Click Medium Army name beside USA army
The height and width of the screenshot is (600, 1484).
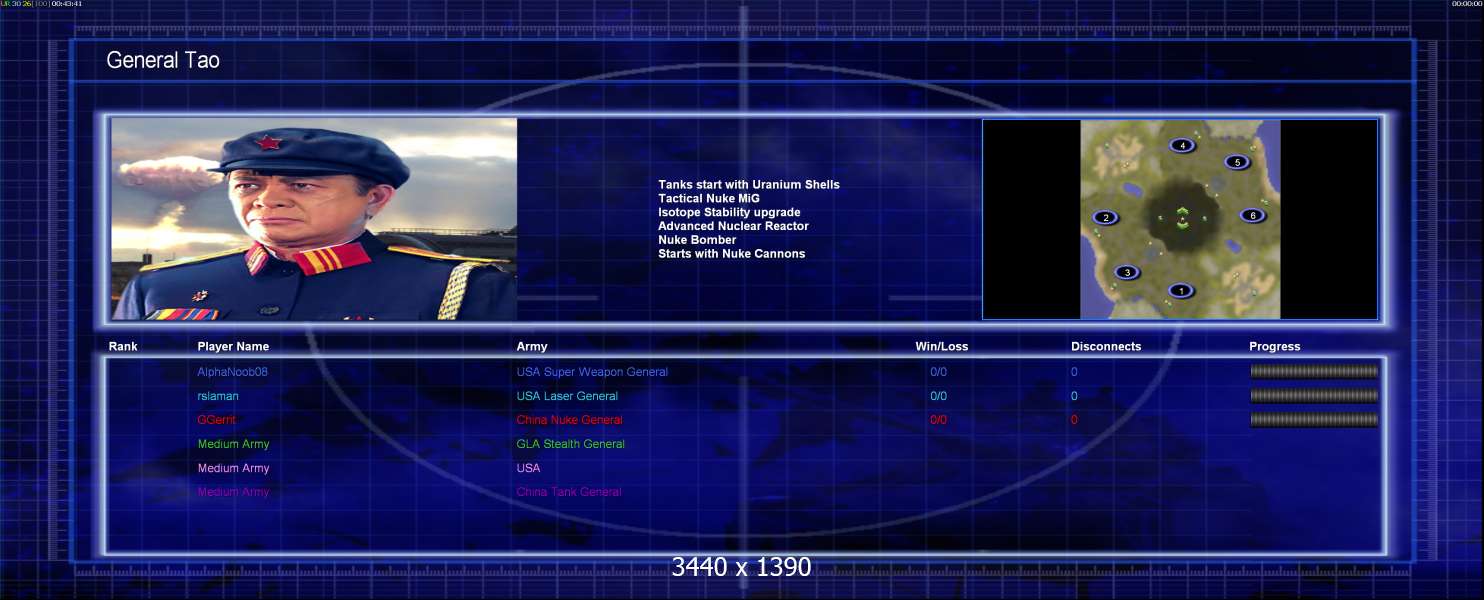tap(233, 468)
